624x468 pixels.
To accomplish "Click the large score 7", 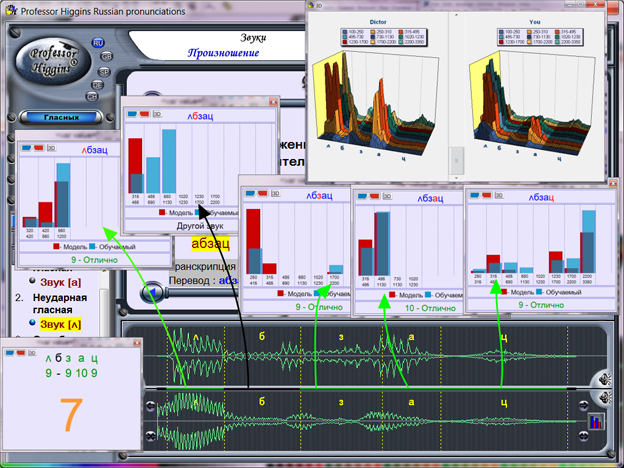I will (71, 415).
